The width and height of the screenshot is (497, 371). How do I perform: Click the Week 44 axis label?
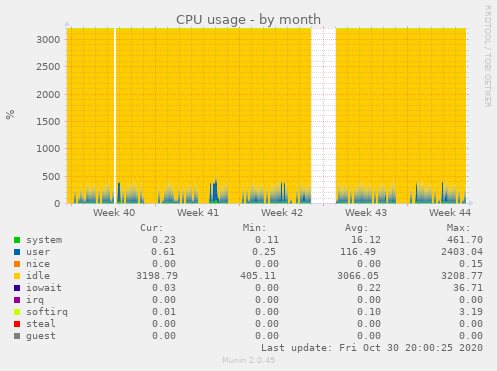[x=450, y=213]
